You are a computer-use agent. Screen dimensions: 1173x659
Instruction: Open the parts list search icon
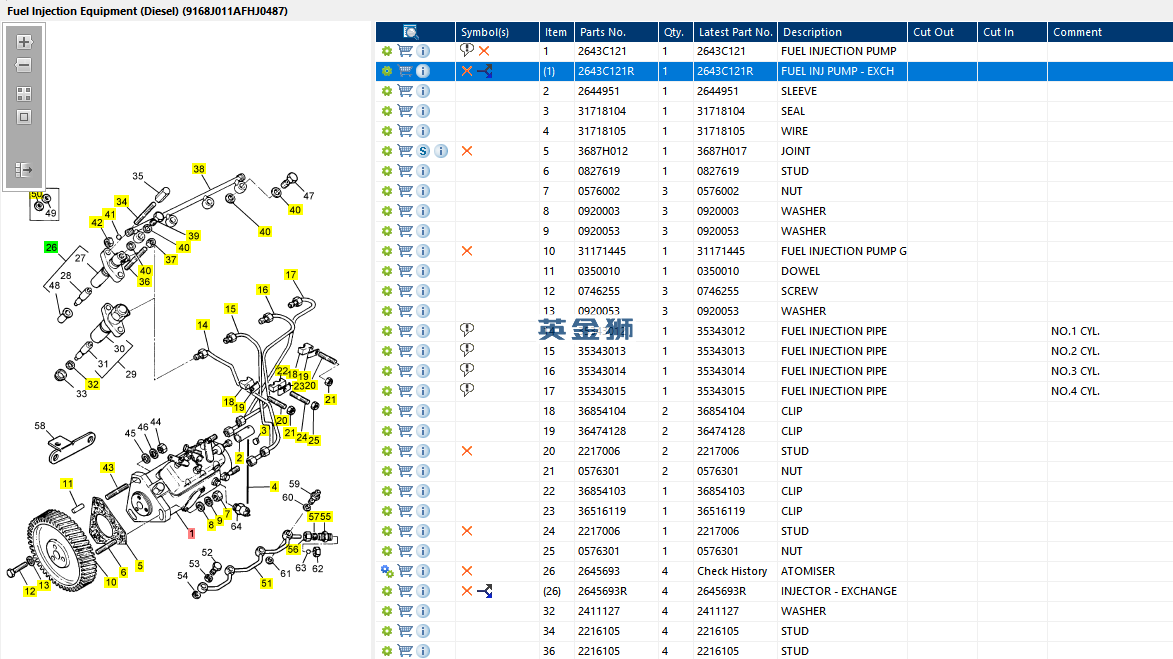(411, 32)
